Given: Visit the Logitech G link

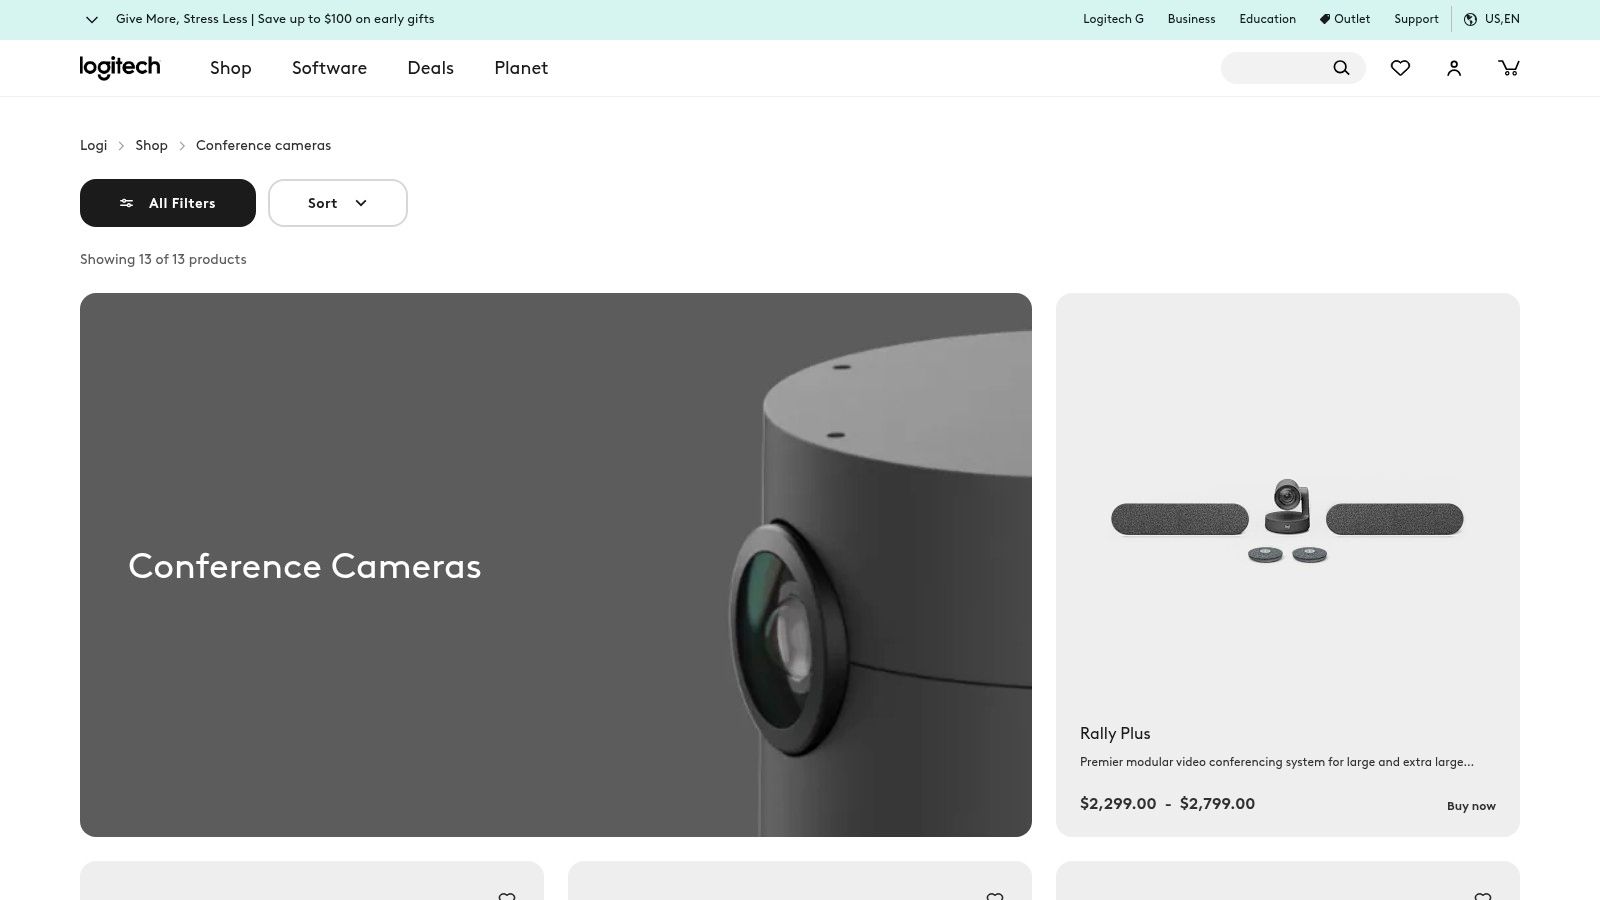Looking at the screenshot, I should (1113, 19).
